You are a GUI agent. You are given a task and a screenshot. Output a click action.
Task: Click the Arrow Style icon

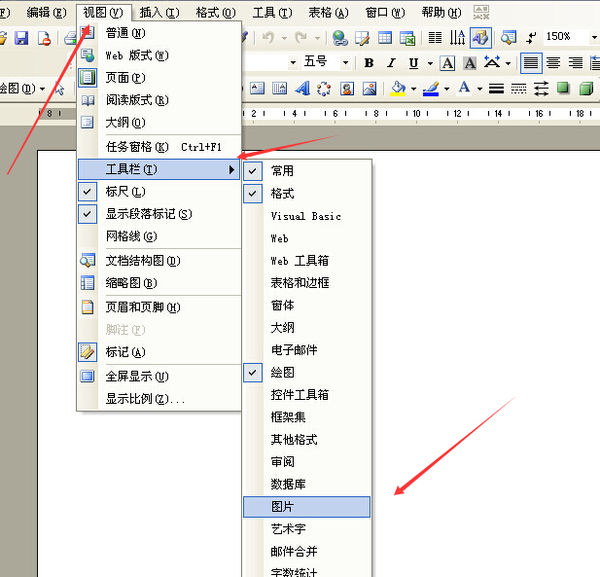point(541,89)
